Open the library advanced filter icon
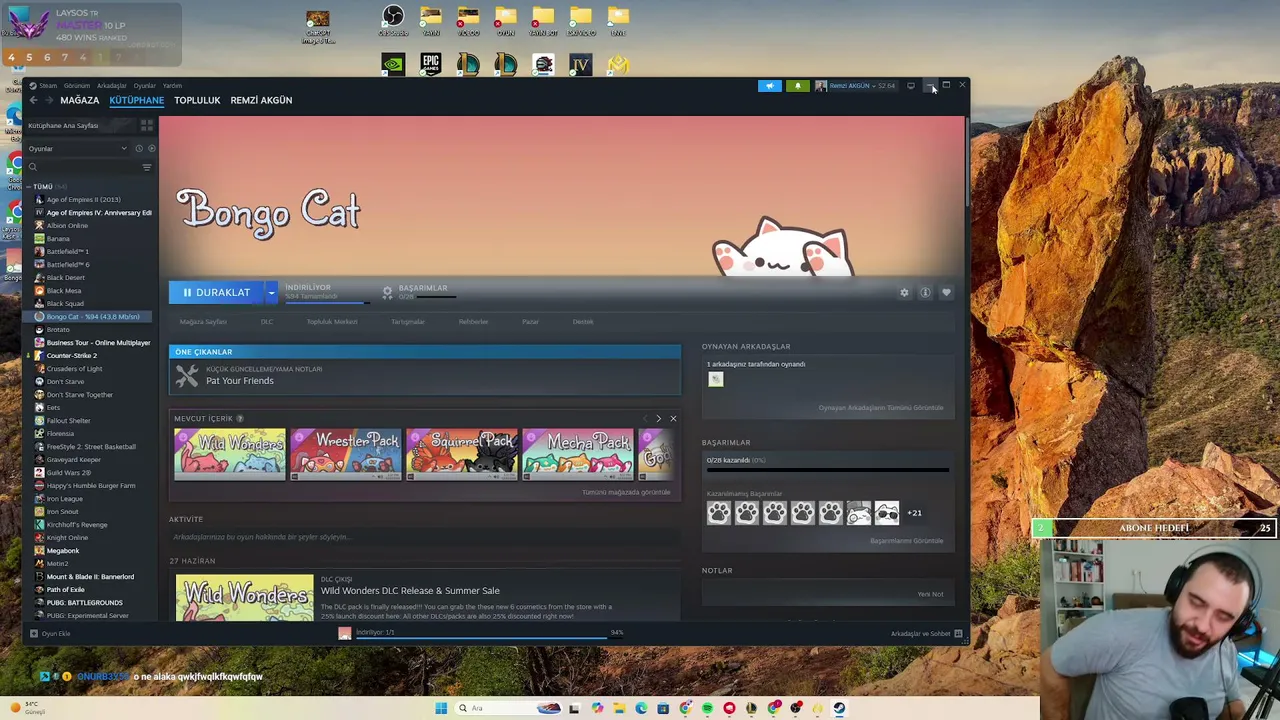The height and width of the screenshot is (720, 1280). [147, 167]
